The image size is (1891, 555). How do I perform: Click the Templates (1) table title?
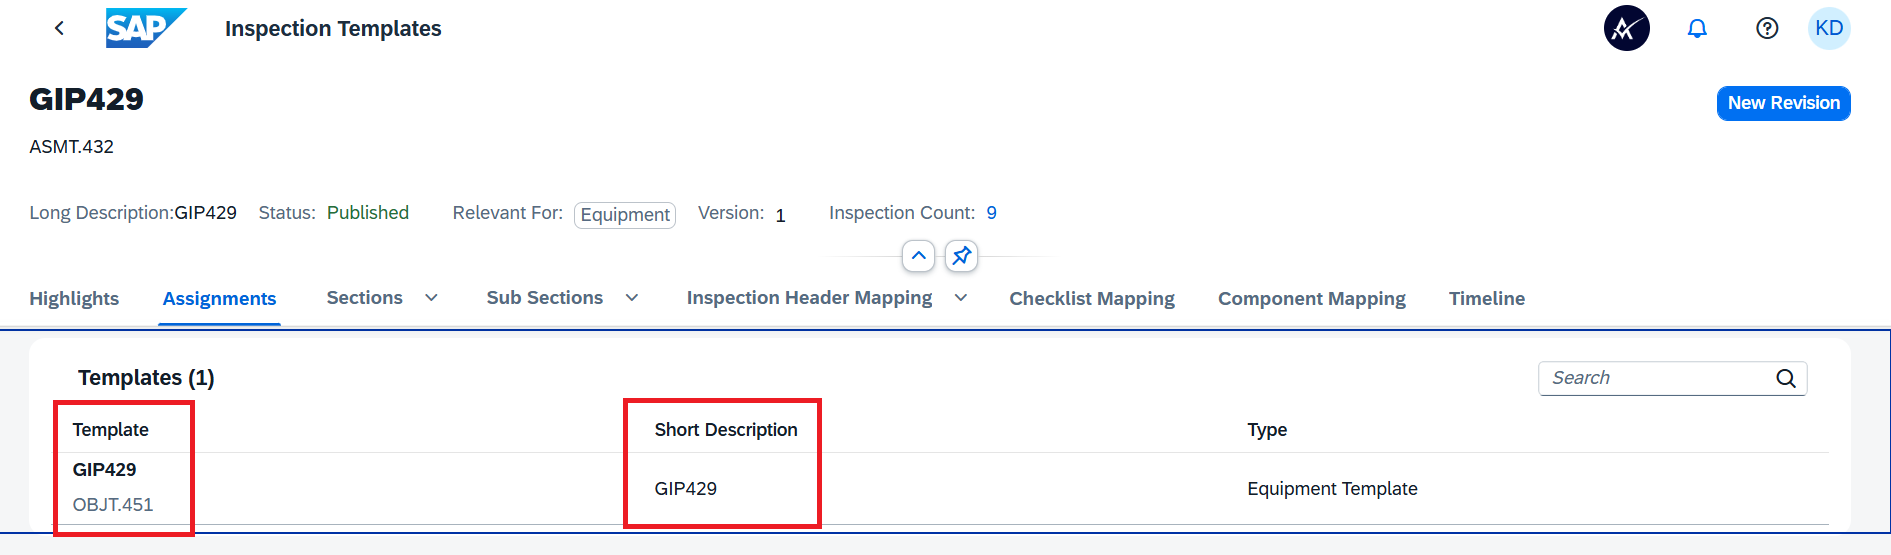click(x=146, y=377)
